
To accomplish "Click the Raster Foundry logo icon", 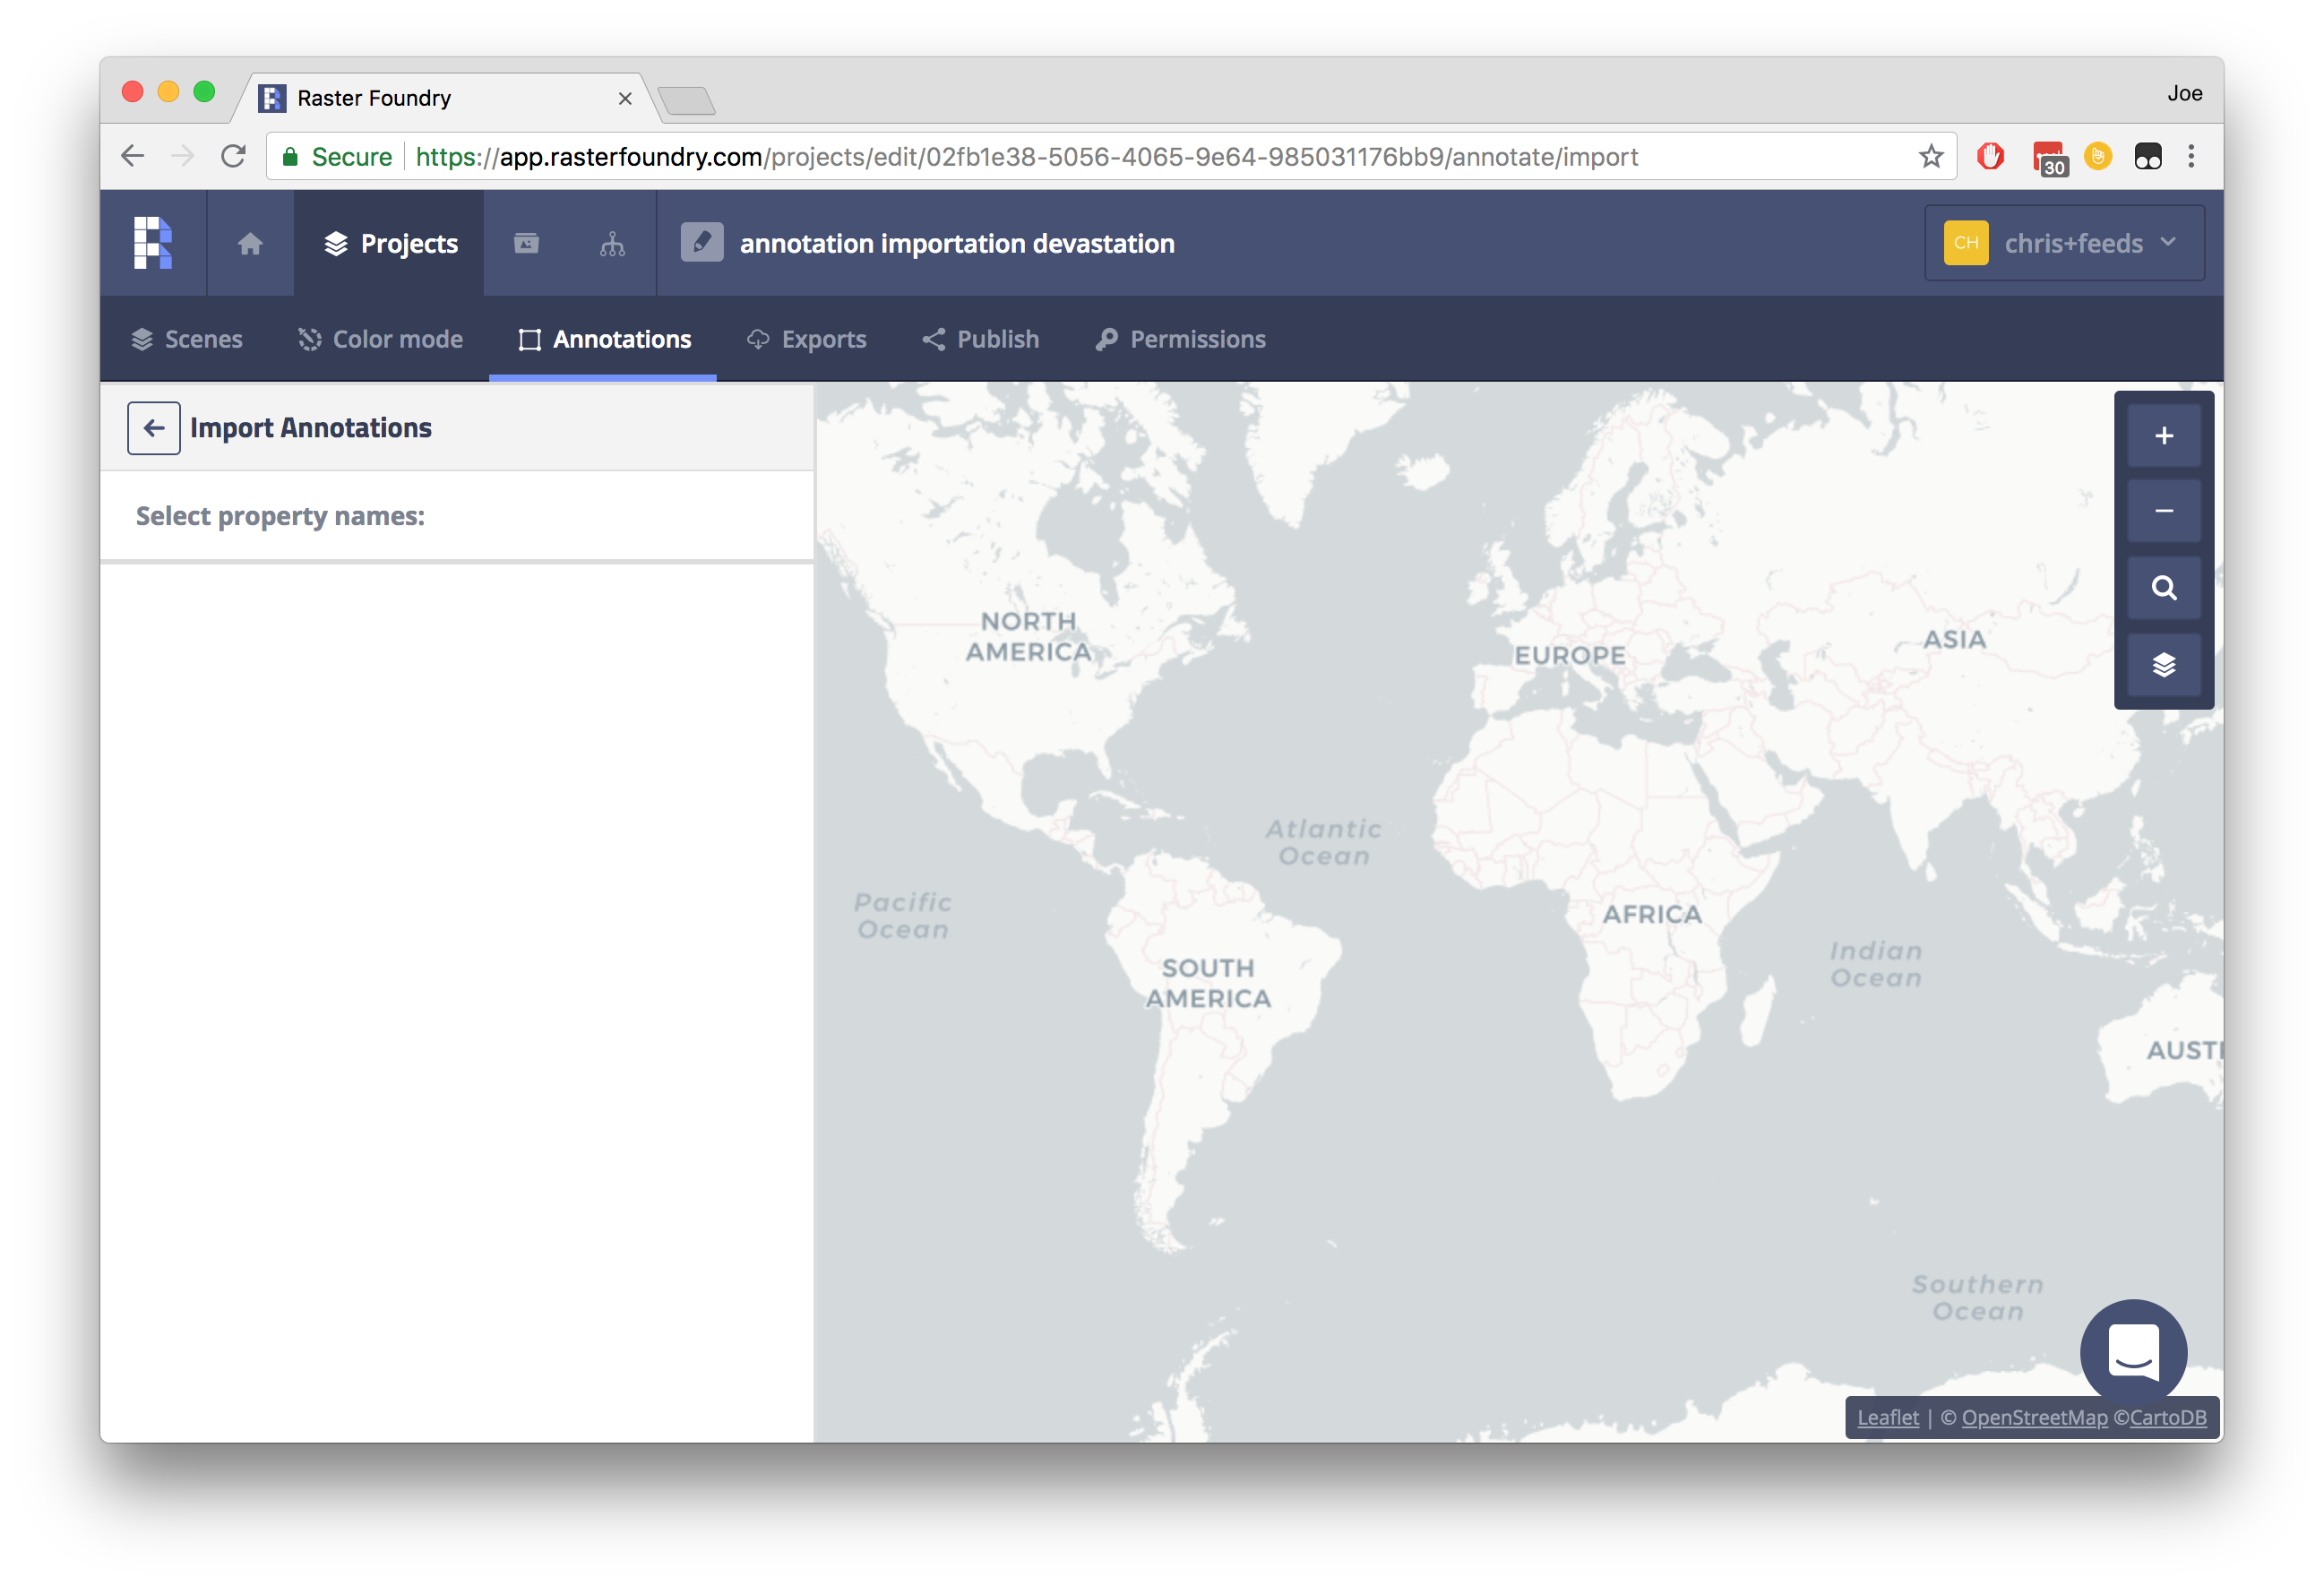I will pos(153,243).
